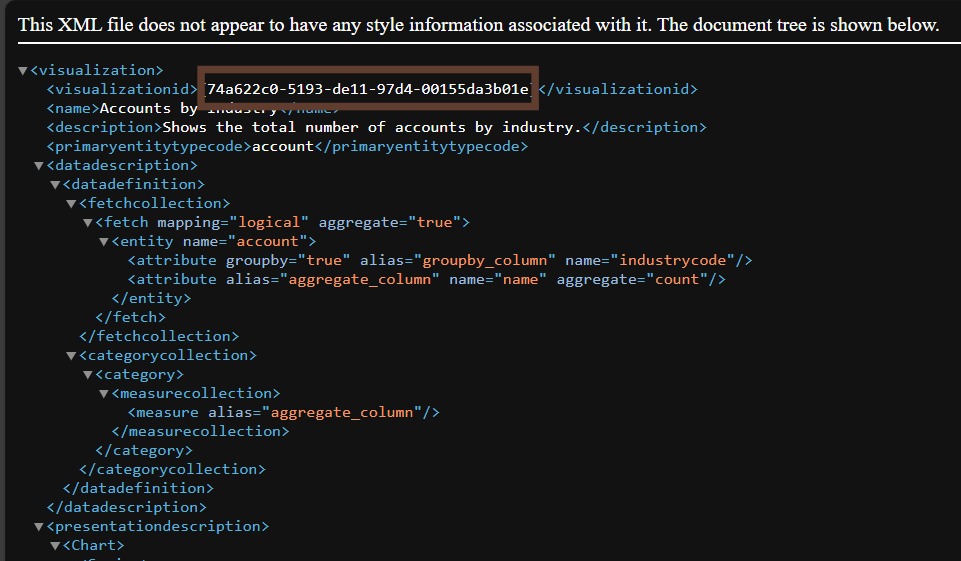Click the highlighted visualizationid GUID value
Viewport: 961px width, 561px height.
tap(368, 90)
